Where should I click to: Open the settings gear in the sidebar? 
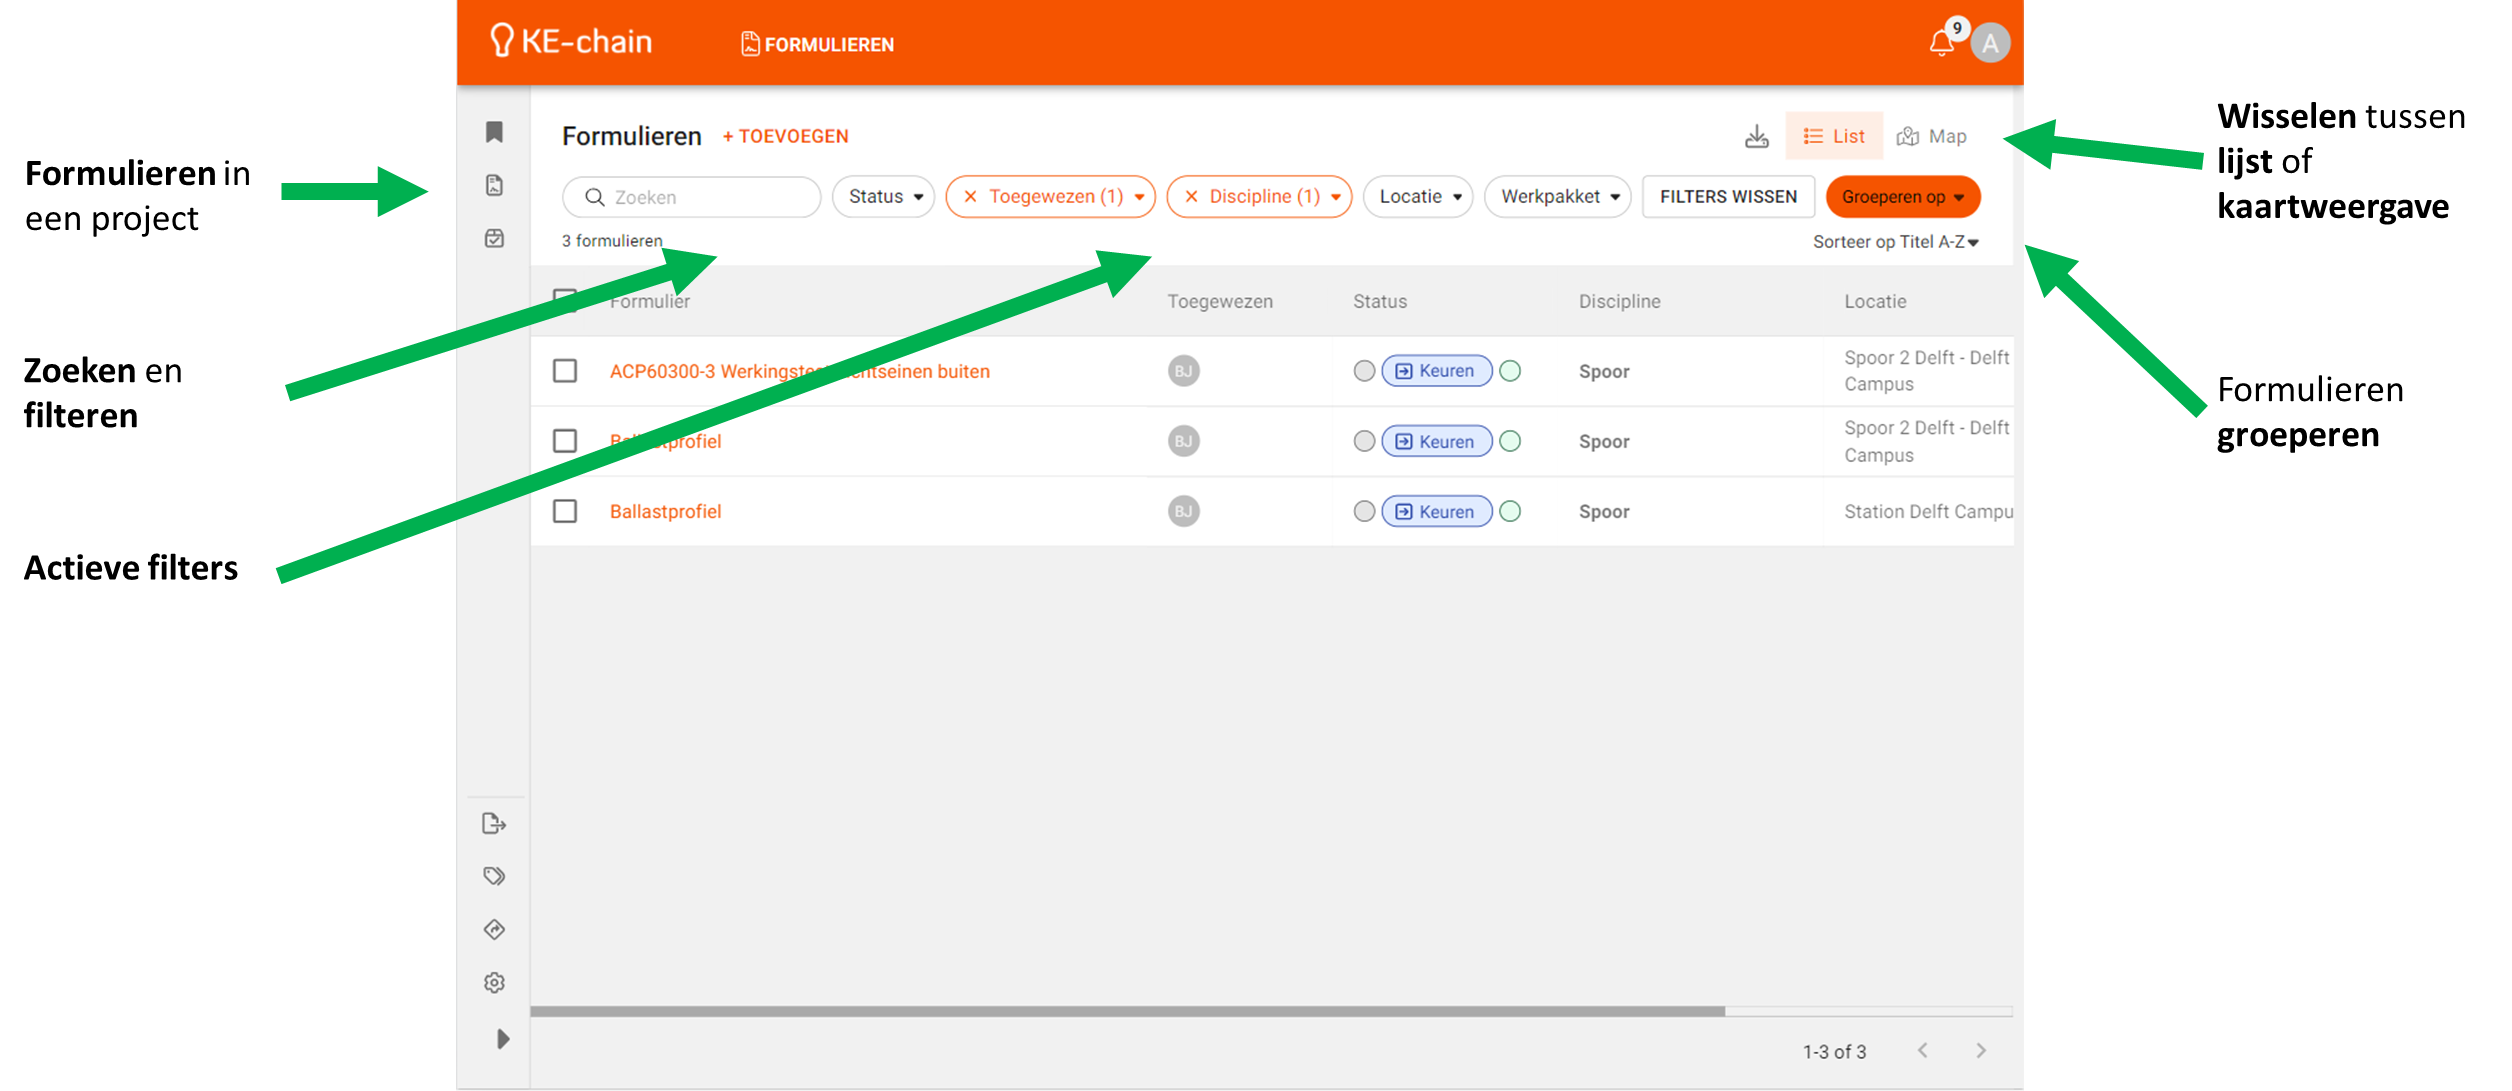pos(494,982)
